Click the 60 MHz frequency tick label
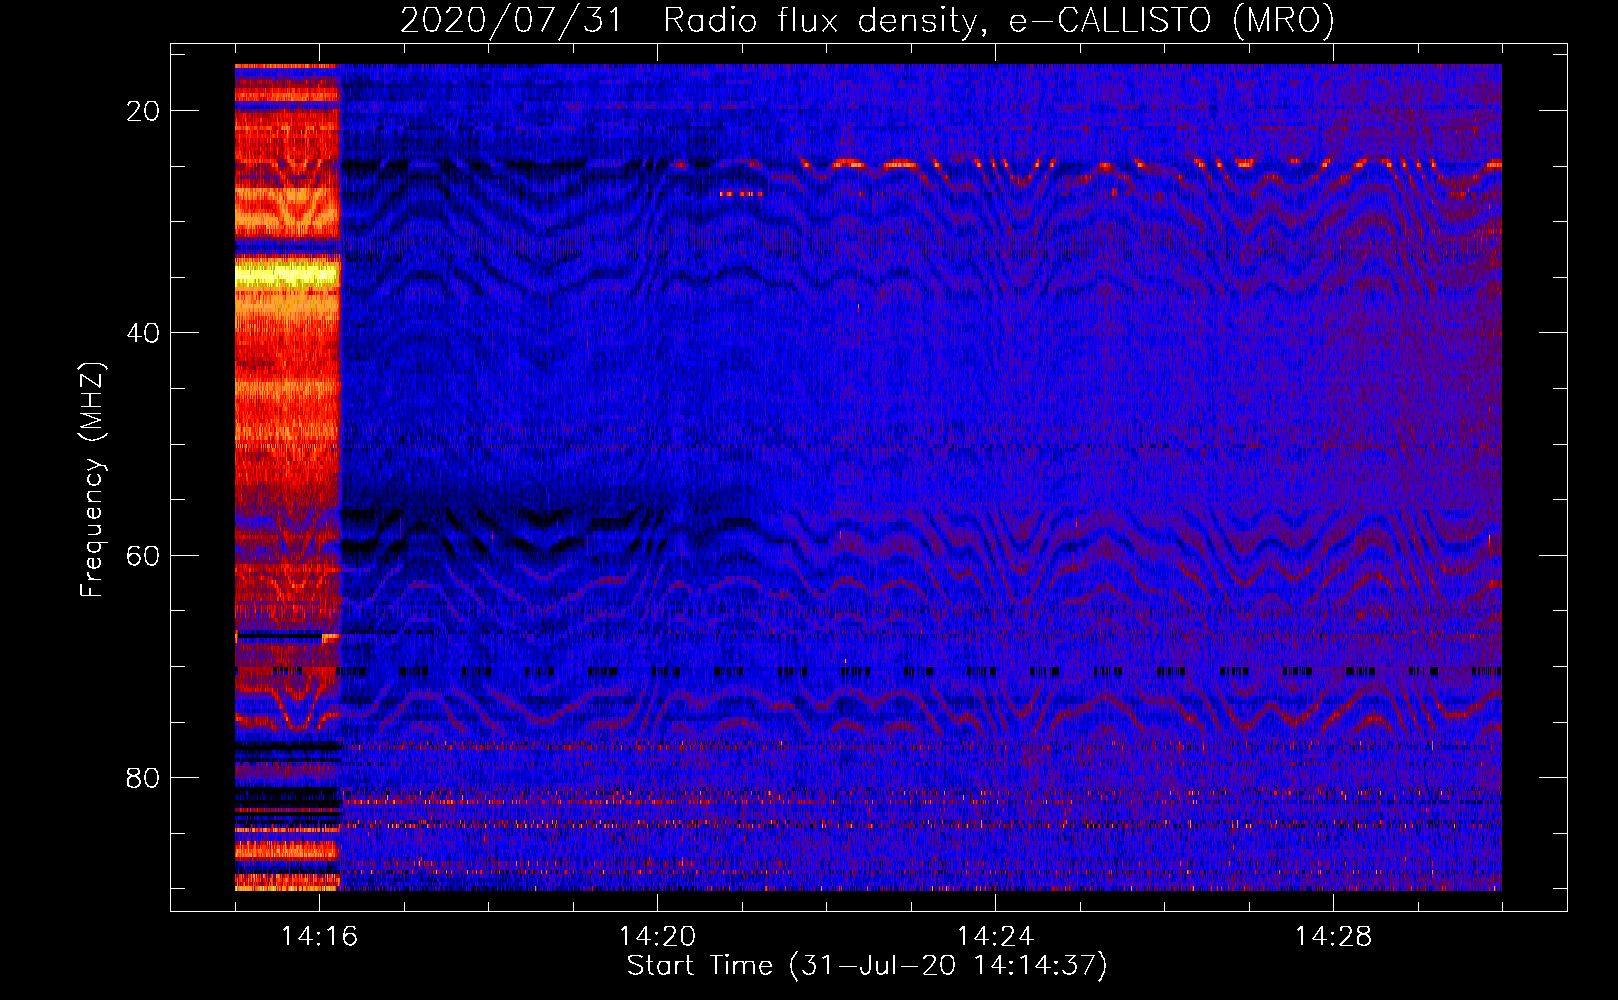Viewport: 1618px width, 1000px height. point(143,555)
